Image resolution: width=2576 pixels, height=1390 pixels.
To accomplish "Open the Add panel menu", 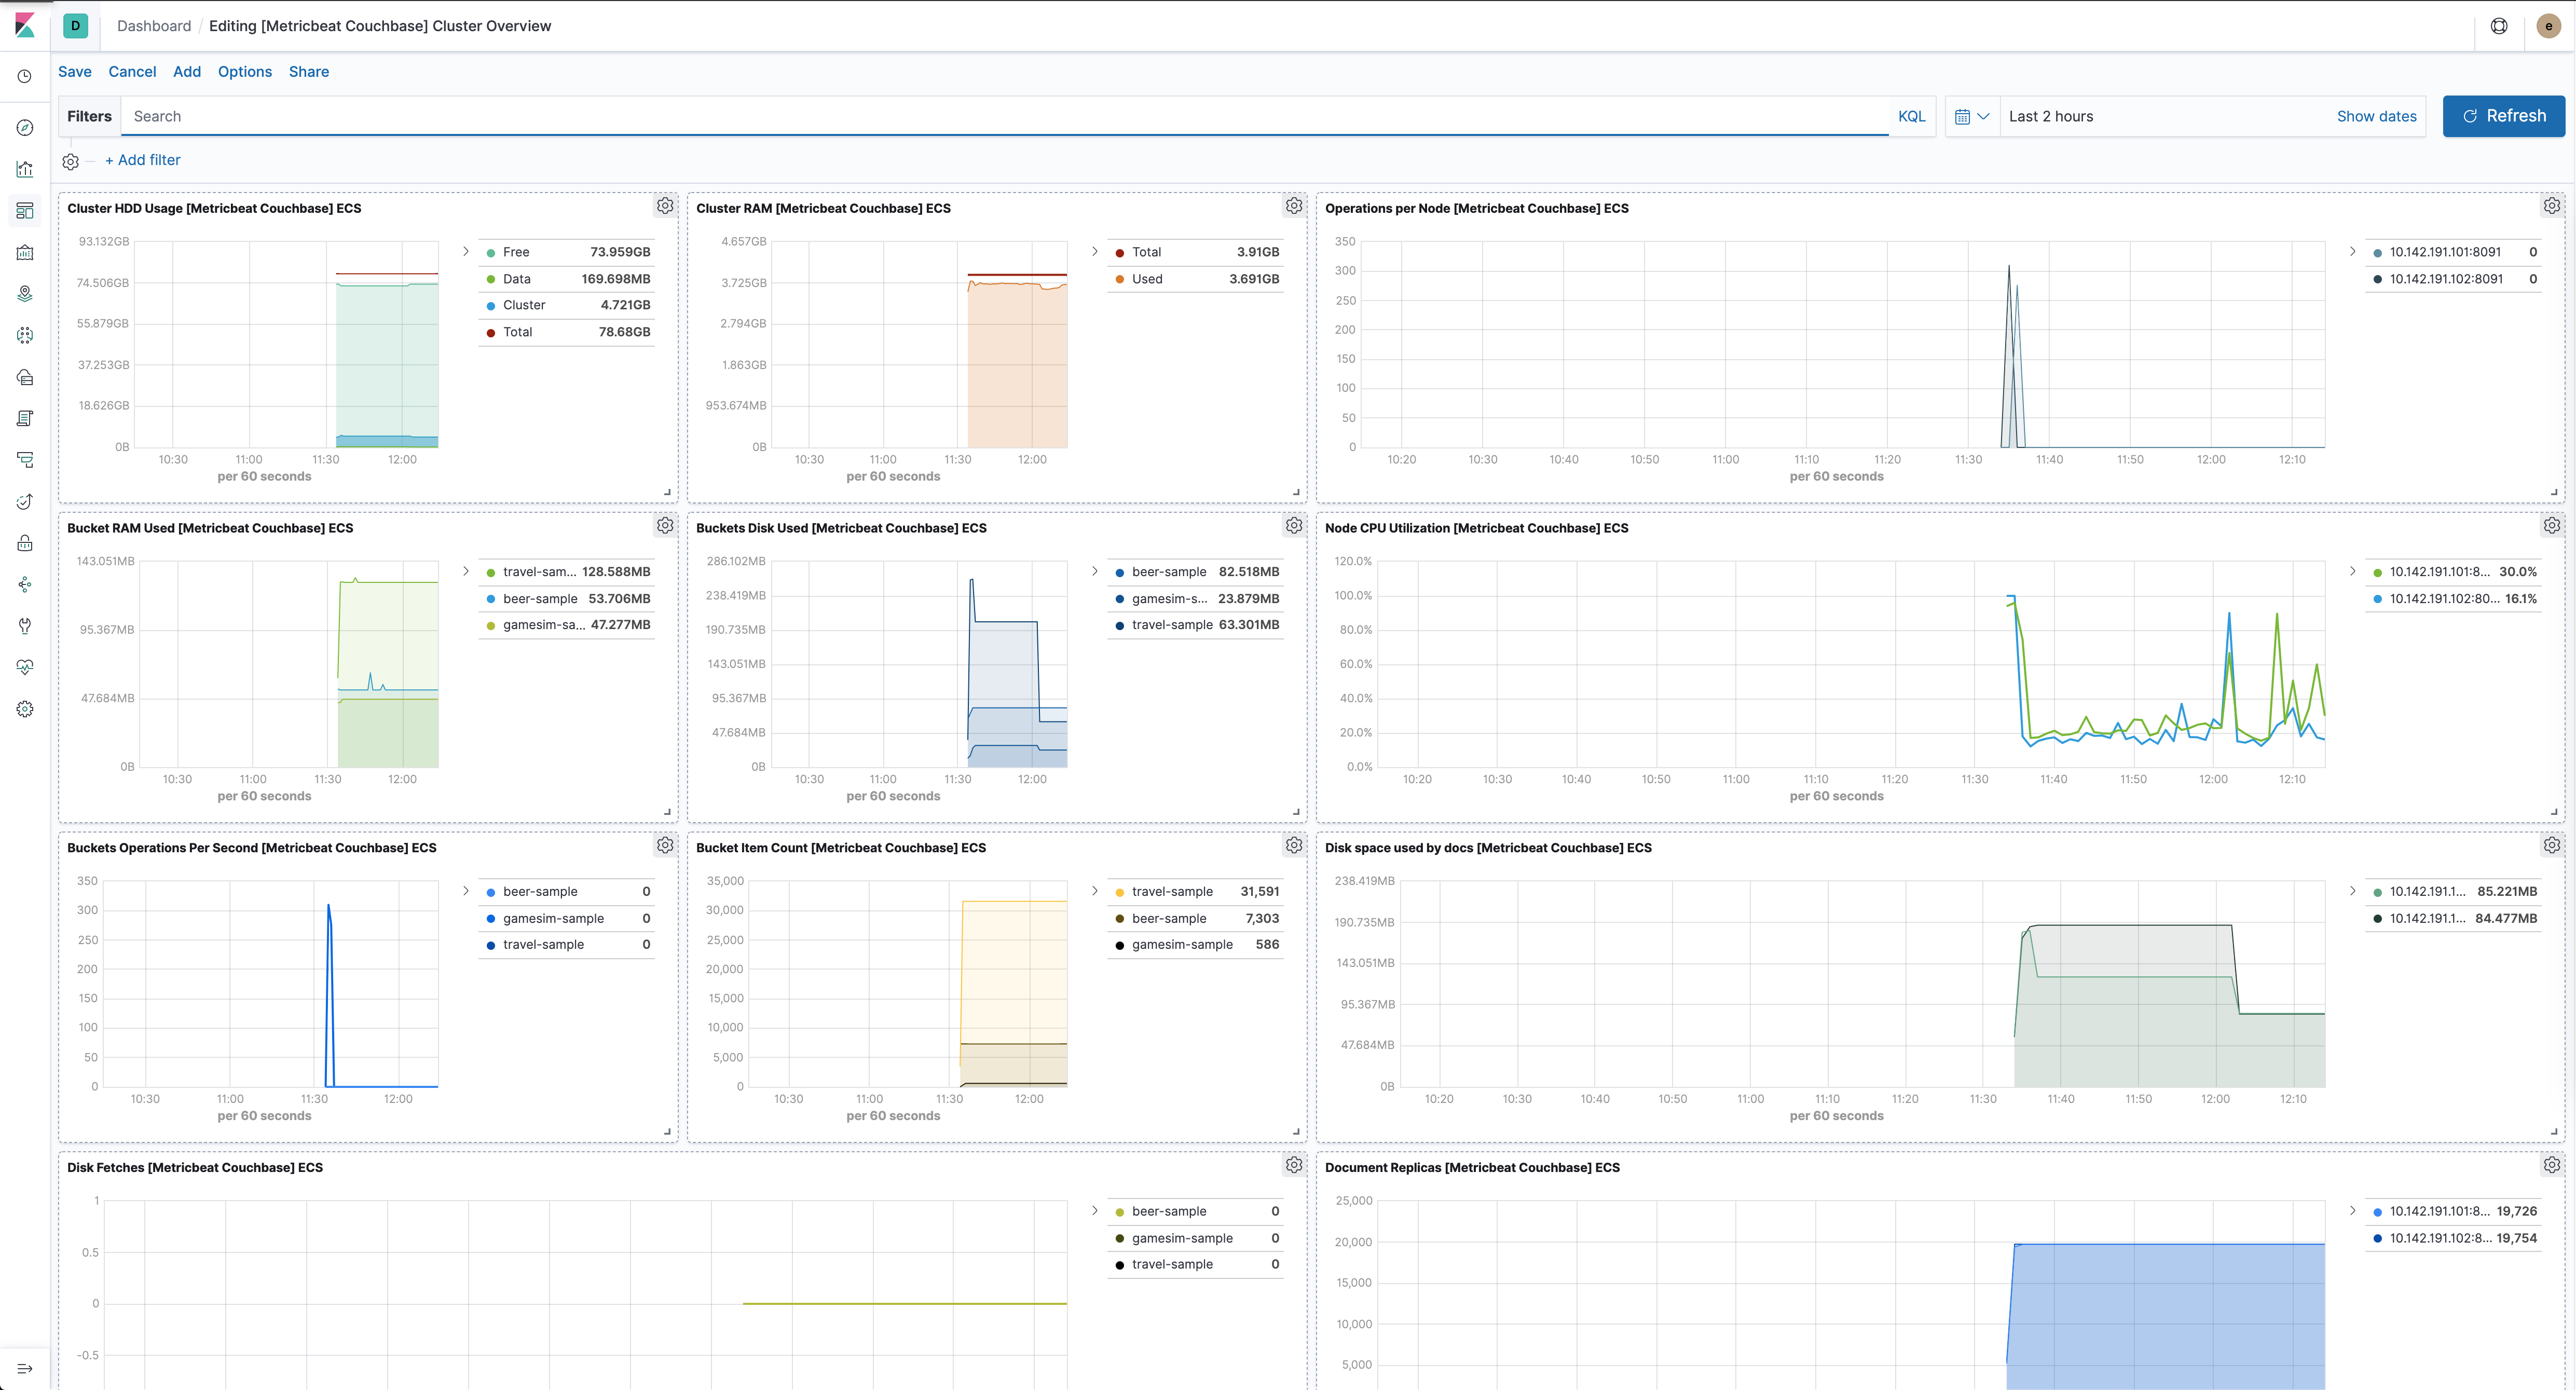I will click(x=186, y=71).
